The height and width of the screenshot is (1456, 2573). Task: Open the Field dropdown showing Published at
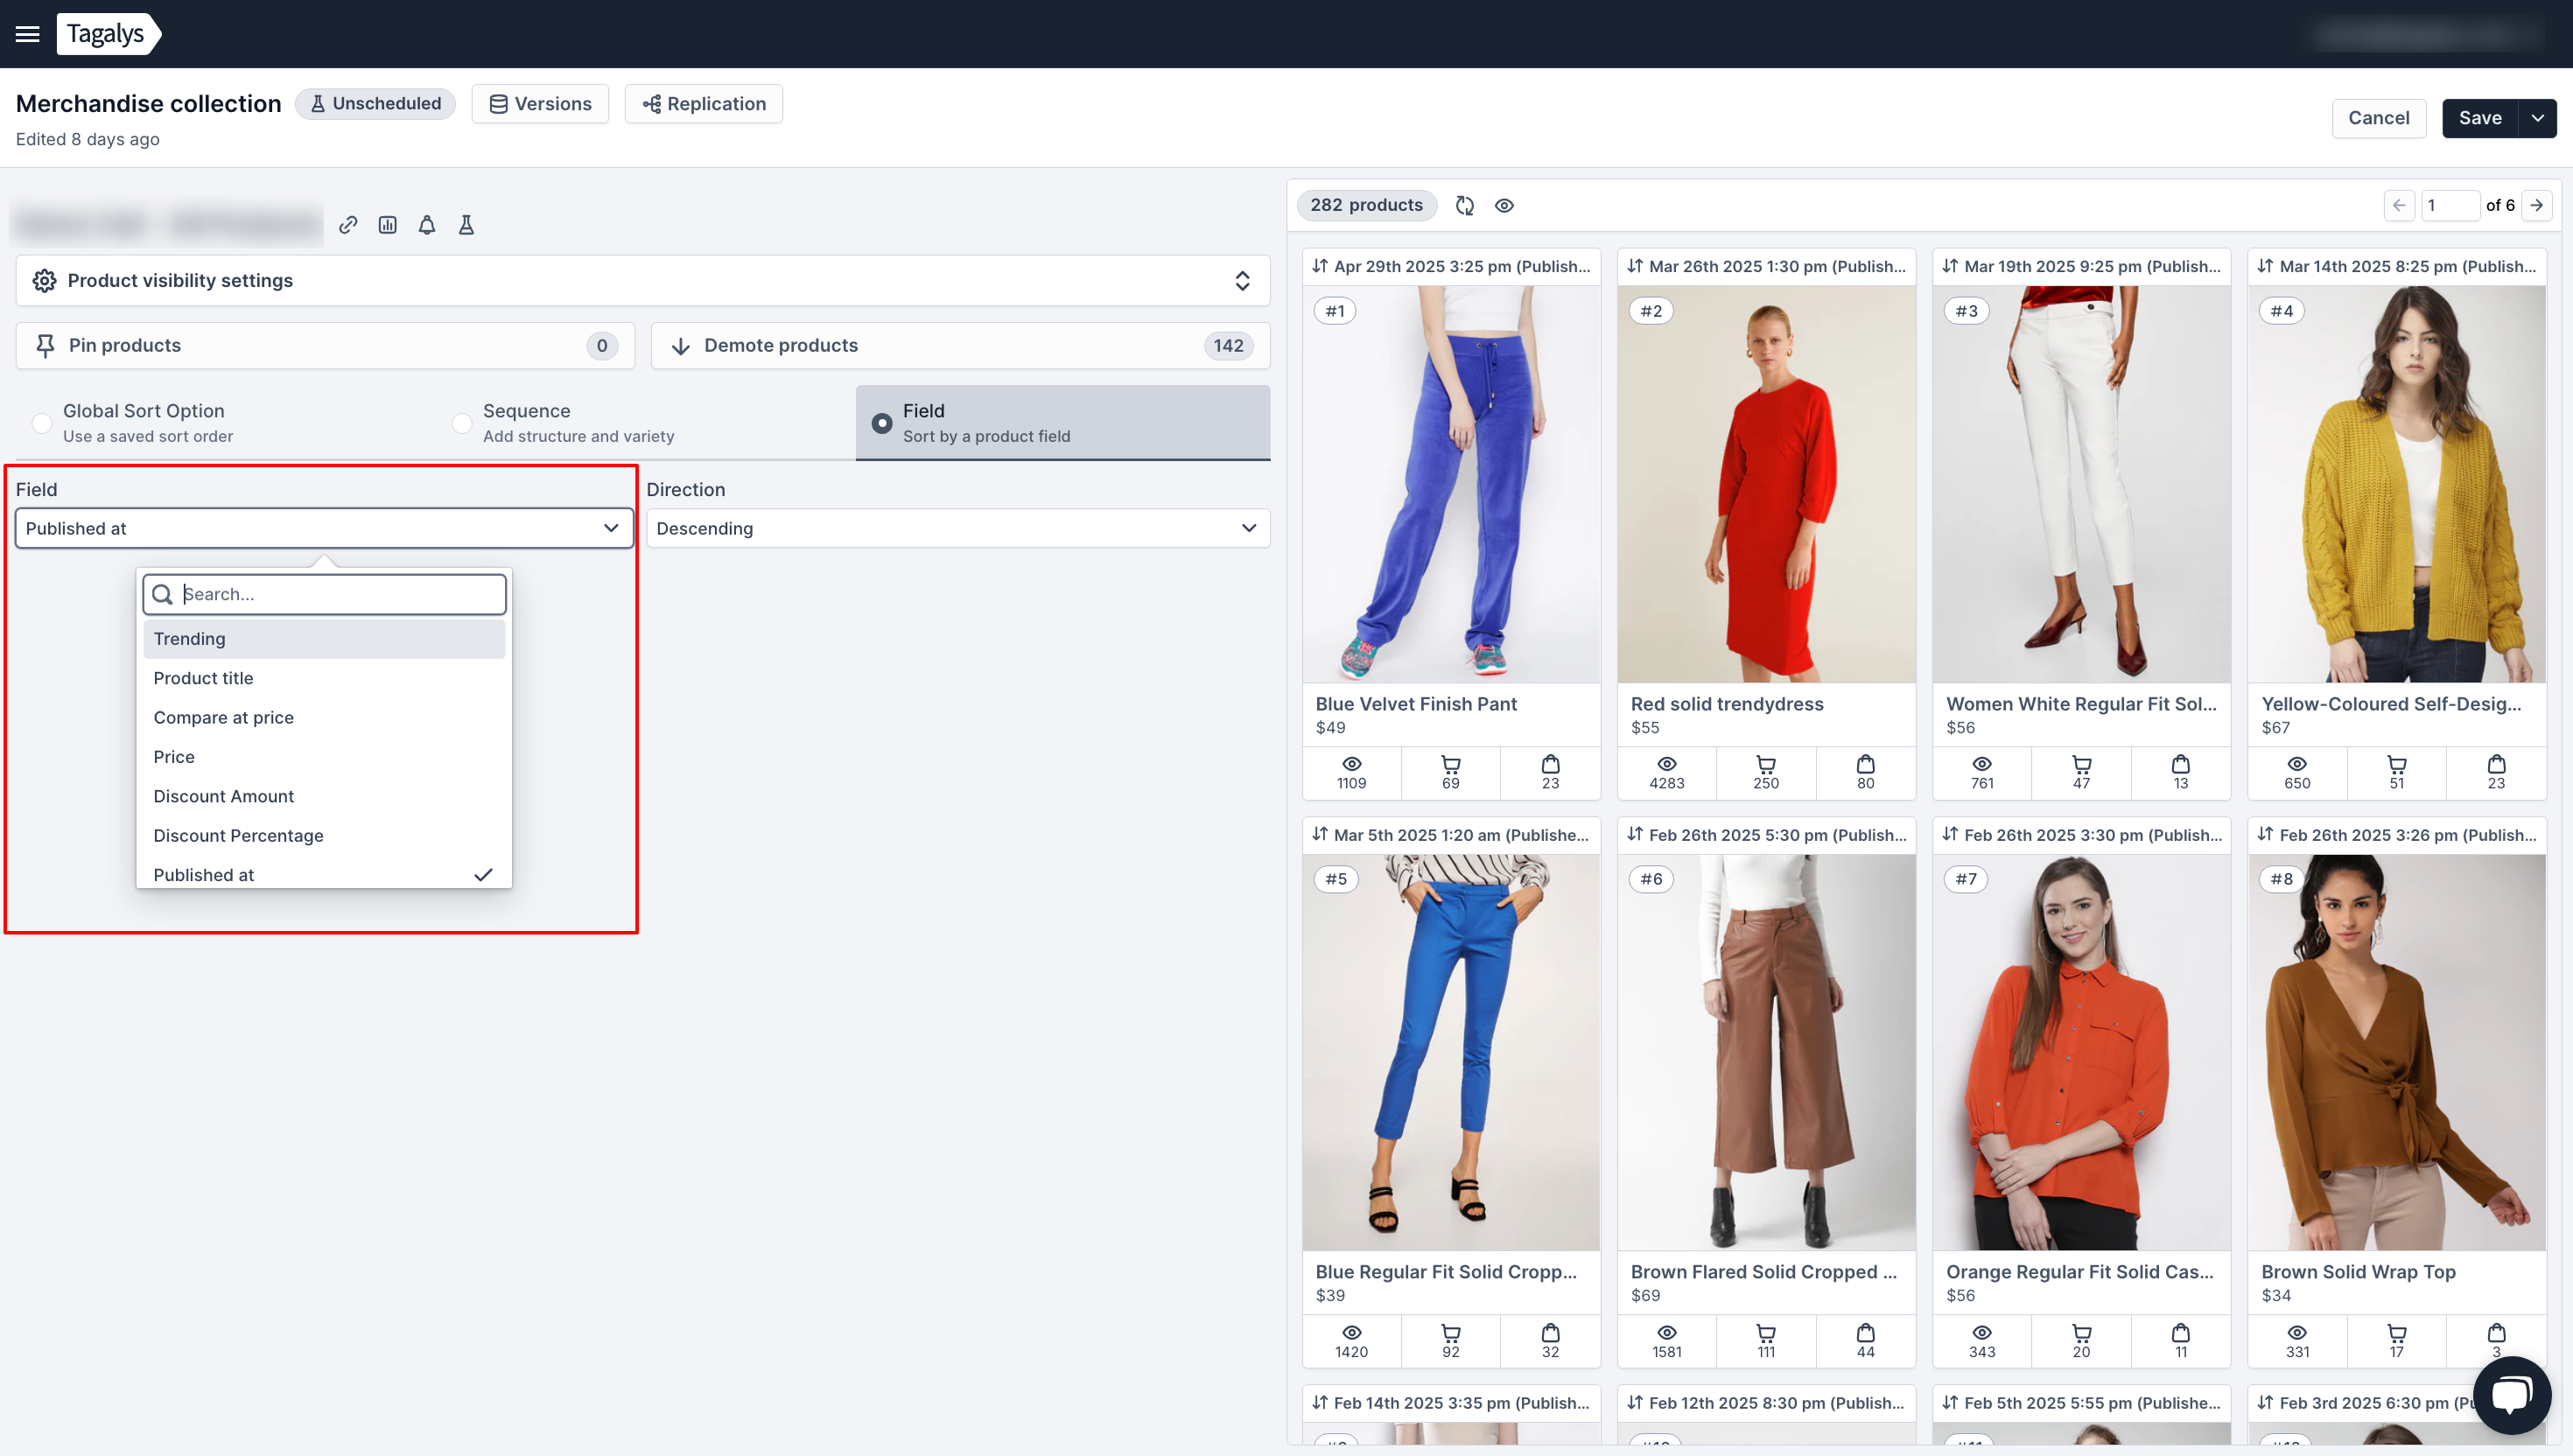pos(324,528)
